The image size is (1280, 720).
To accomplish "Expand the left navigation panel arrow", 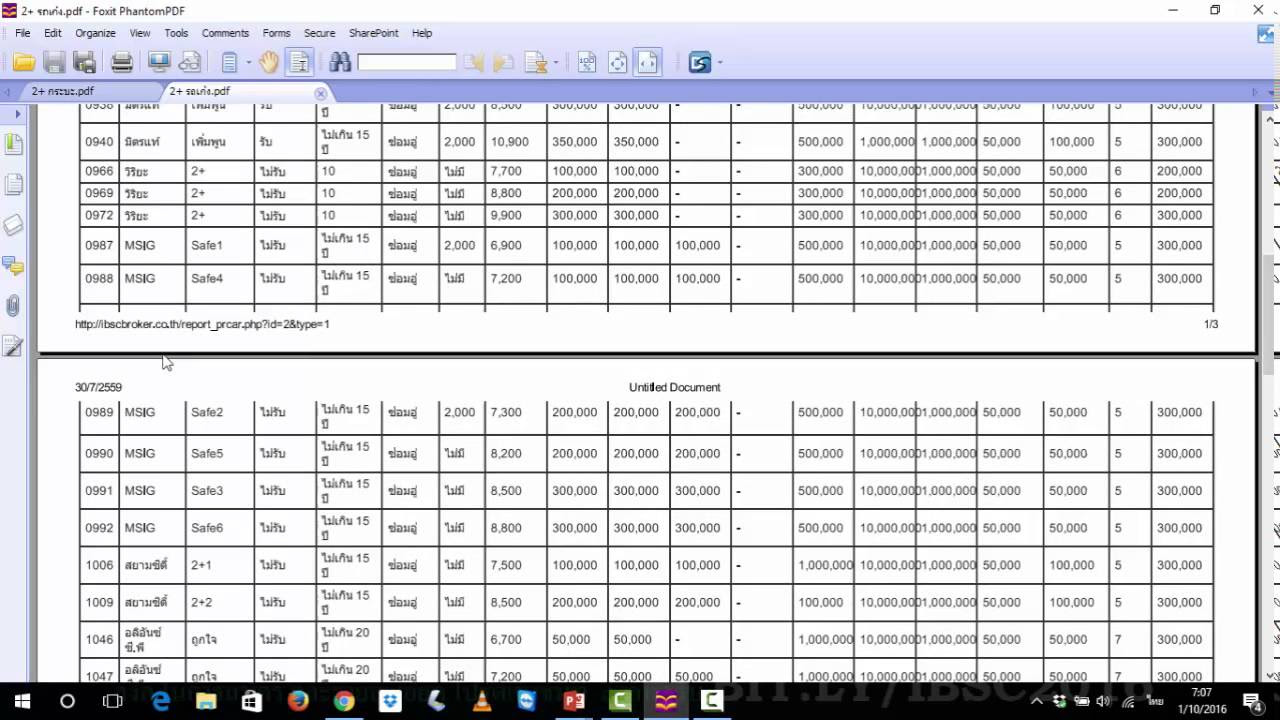I will tap(17, 114).
